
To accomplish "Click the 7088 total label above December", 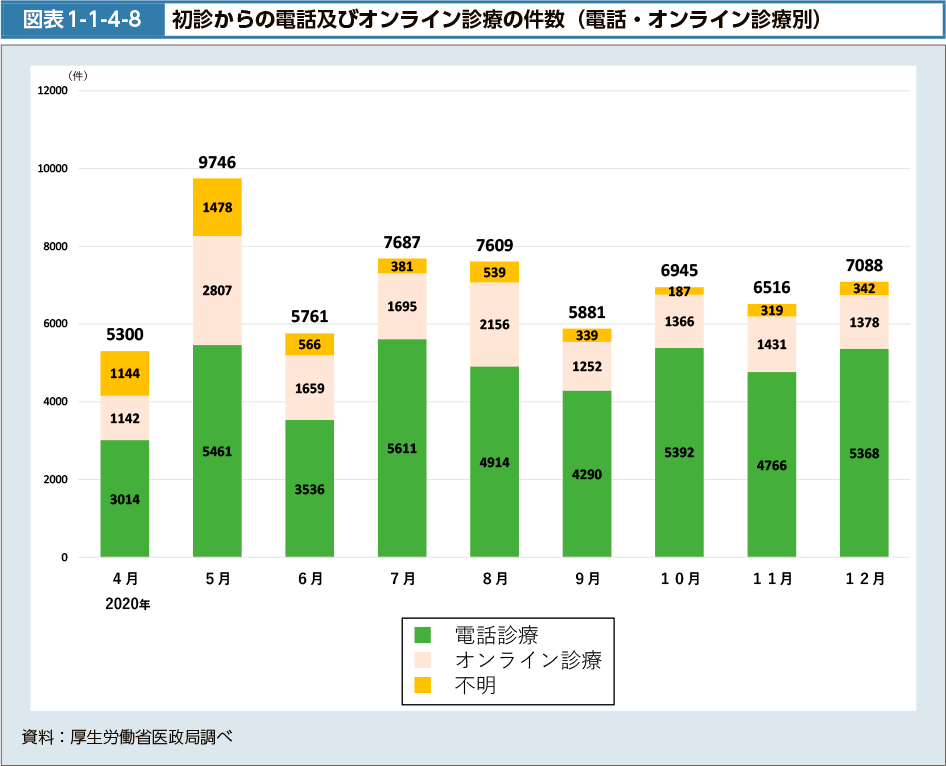I will [x=864, y=266].
